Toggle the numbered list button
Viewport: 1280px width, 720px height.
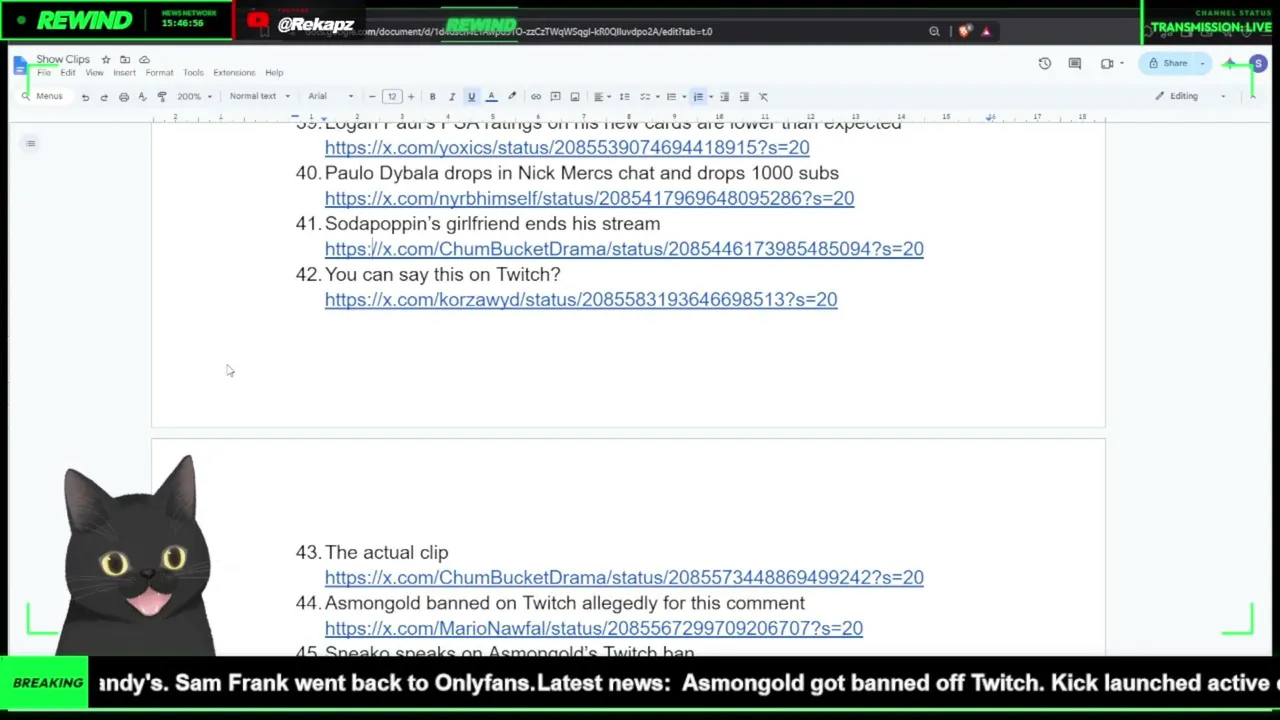click(698, 97)
